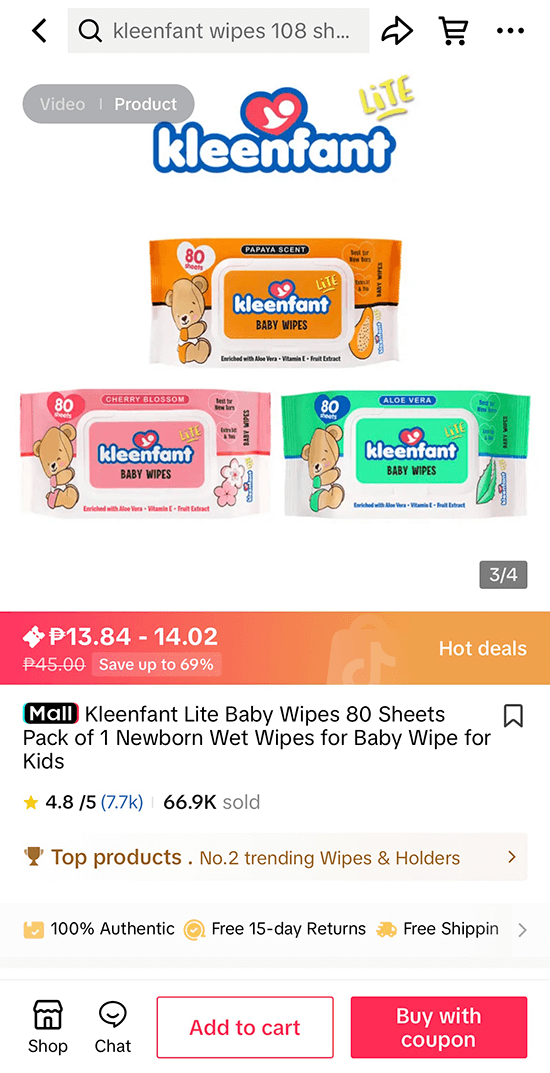The height and width of the screenshot is (1073, 550).
Task: Tap the back arrow icon
Action: [x=40, y=31]
